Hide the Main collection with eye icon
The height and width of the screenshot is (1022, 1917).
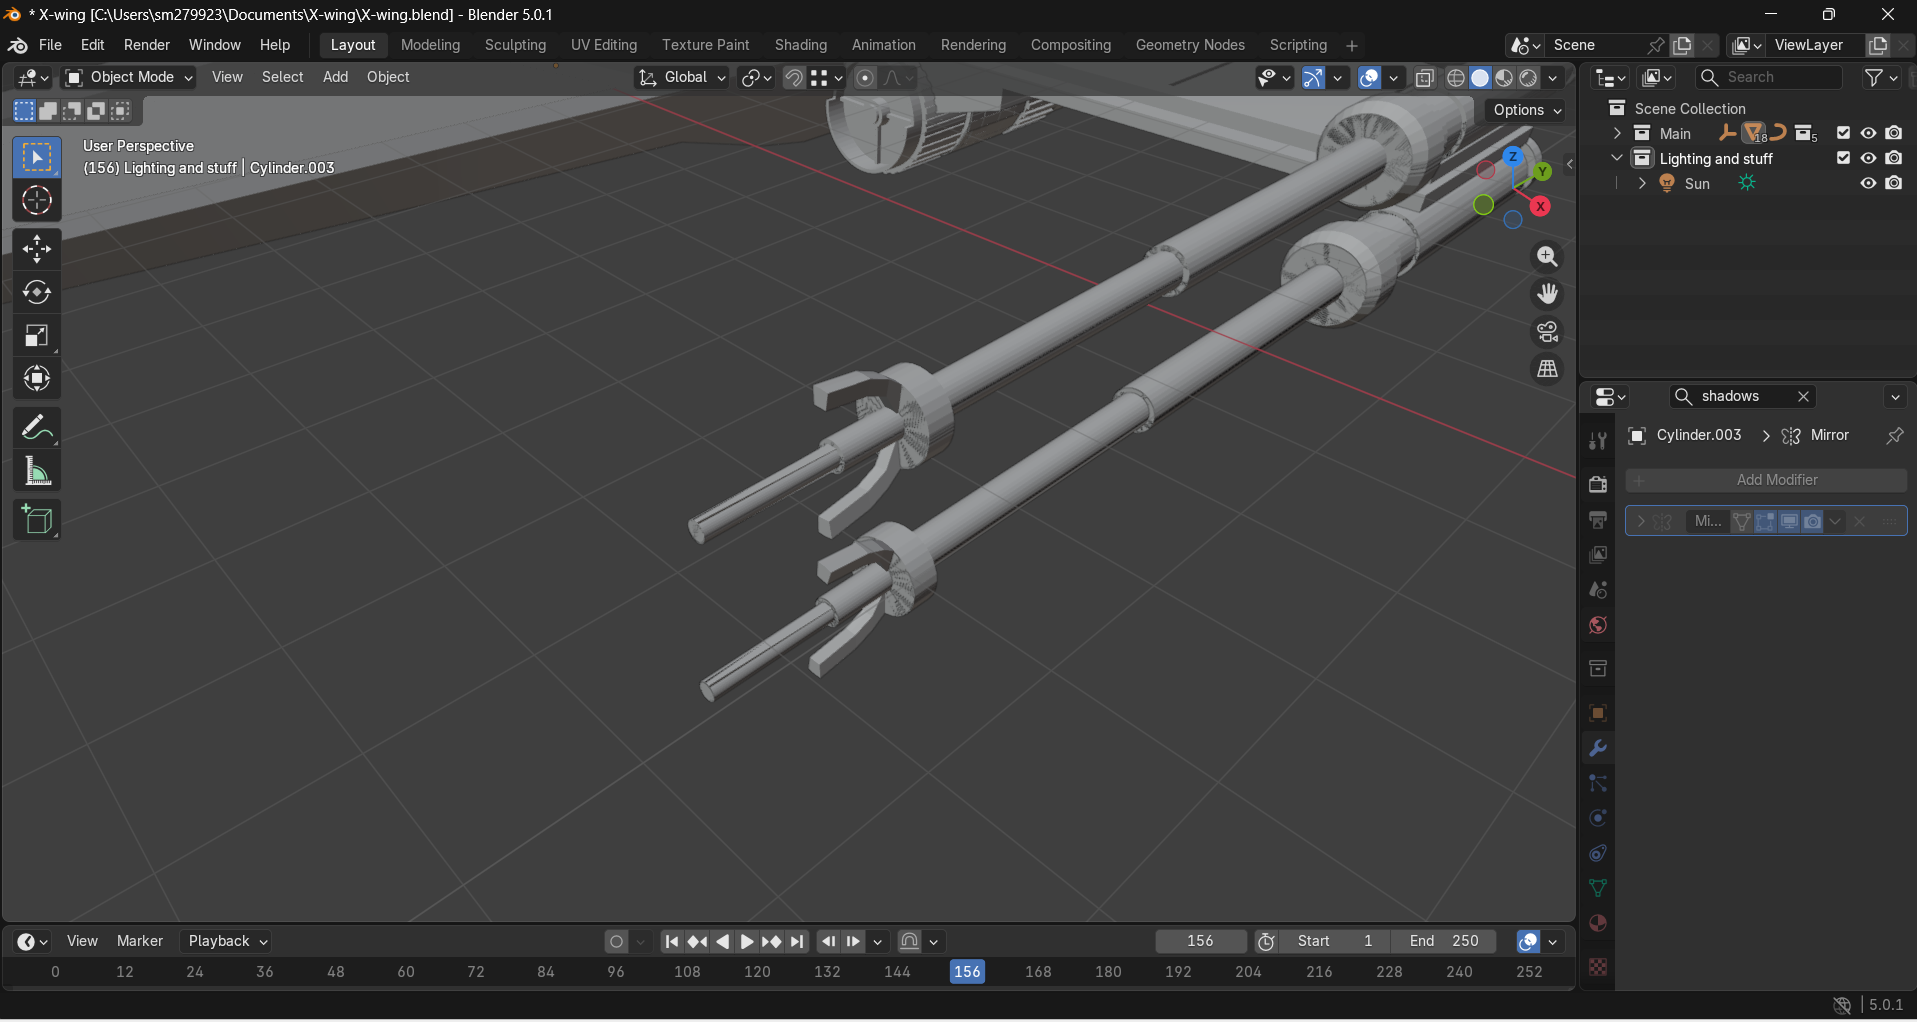click(1868, 133)
